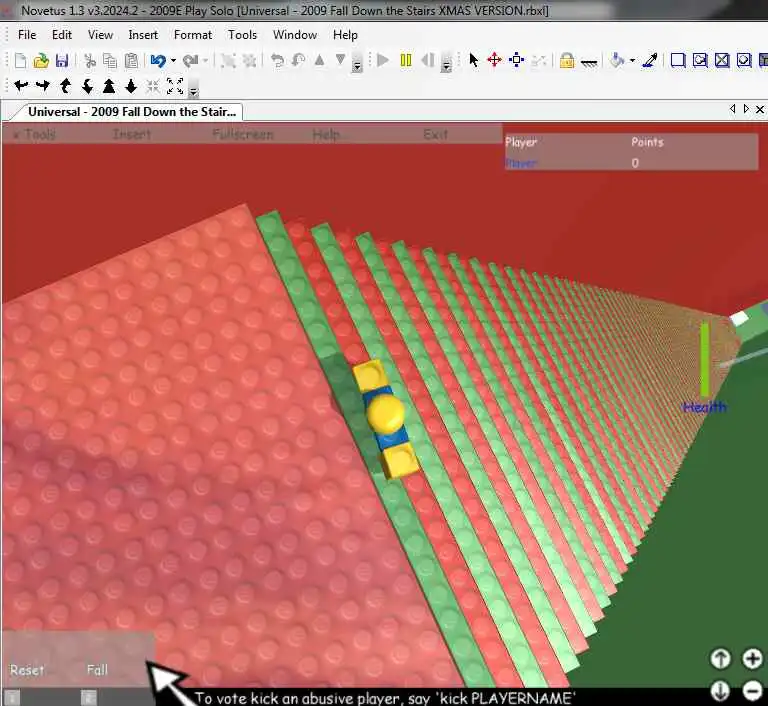Cut selection with the scissors icon

90,61
